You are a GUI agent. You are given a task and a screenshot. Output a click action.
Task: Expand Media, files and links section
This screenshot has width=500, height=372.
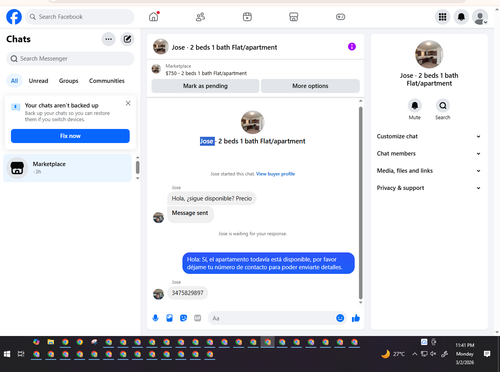[x=429, y=171]
